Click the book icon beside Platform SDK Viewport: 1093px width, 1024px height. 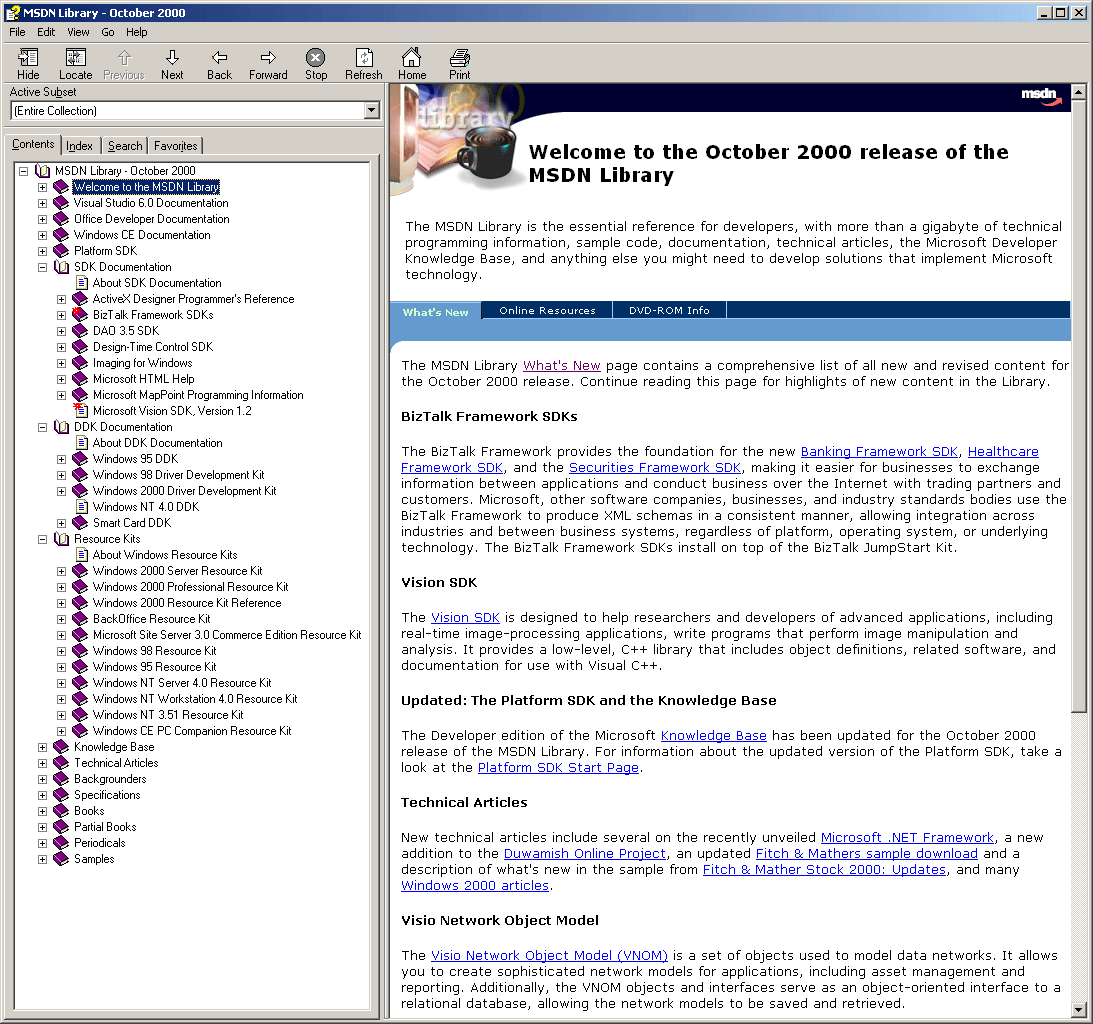click(x=61, y=251)
